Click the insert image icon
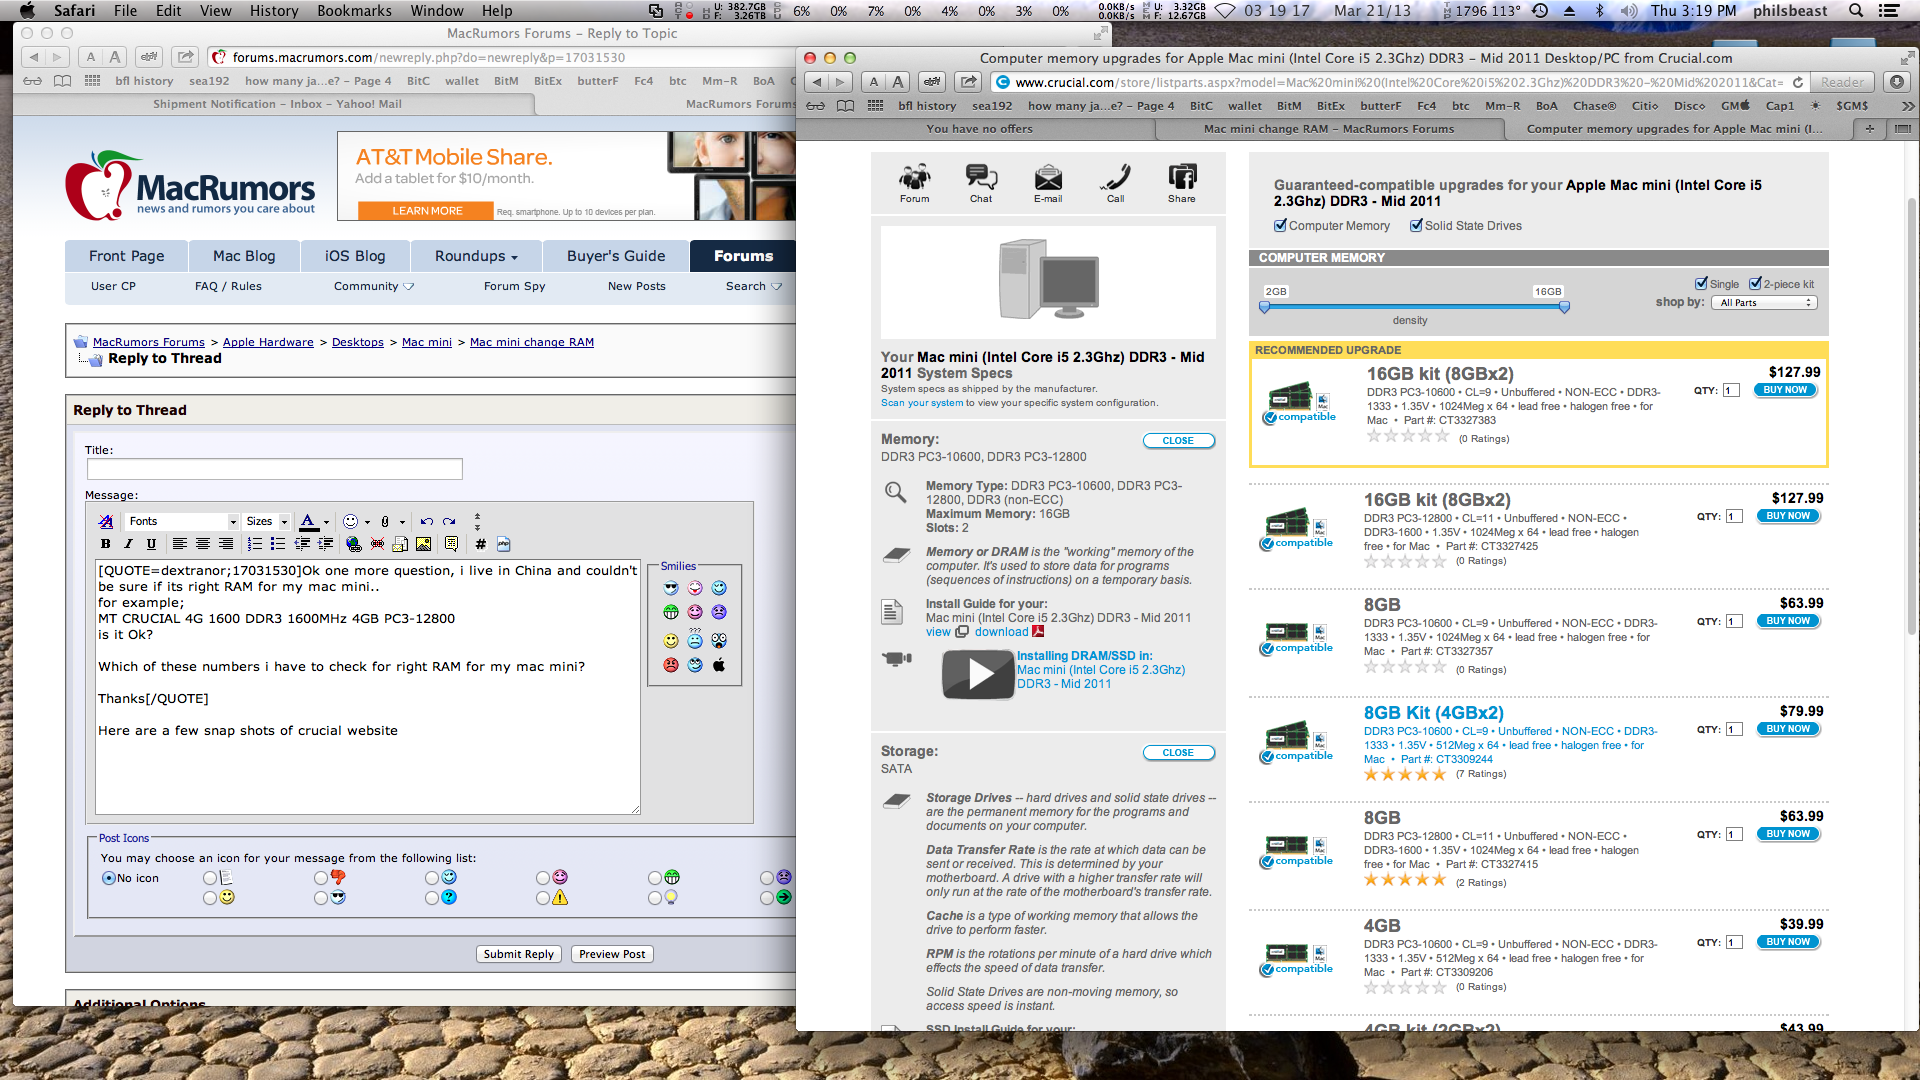Image resolution: width=1920 pixels, height=1080 pixels. tap(424, 544)
